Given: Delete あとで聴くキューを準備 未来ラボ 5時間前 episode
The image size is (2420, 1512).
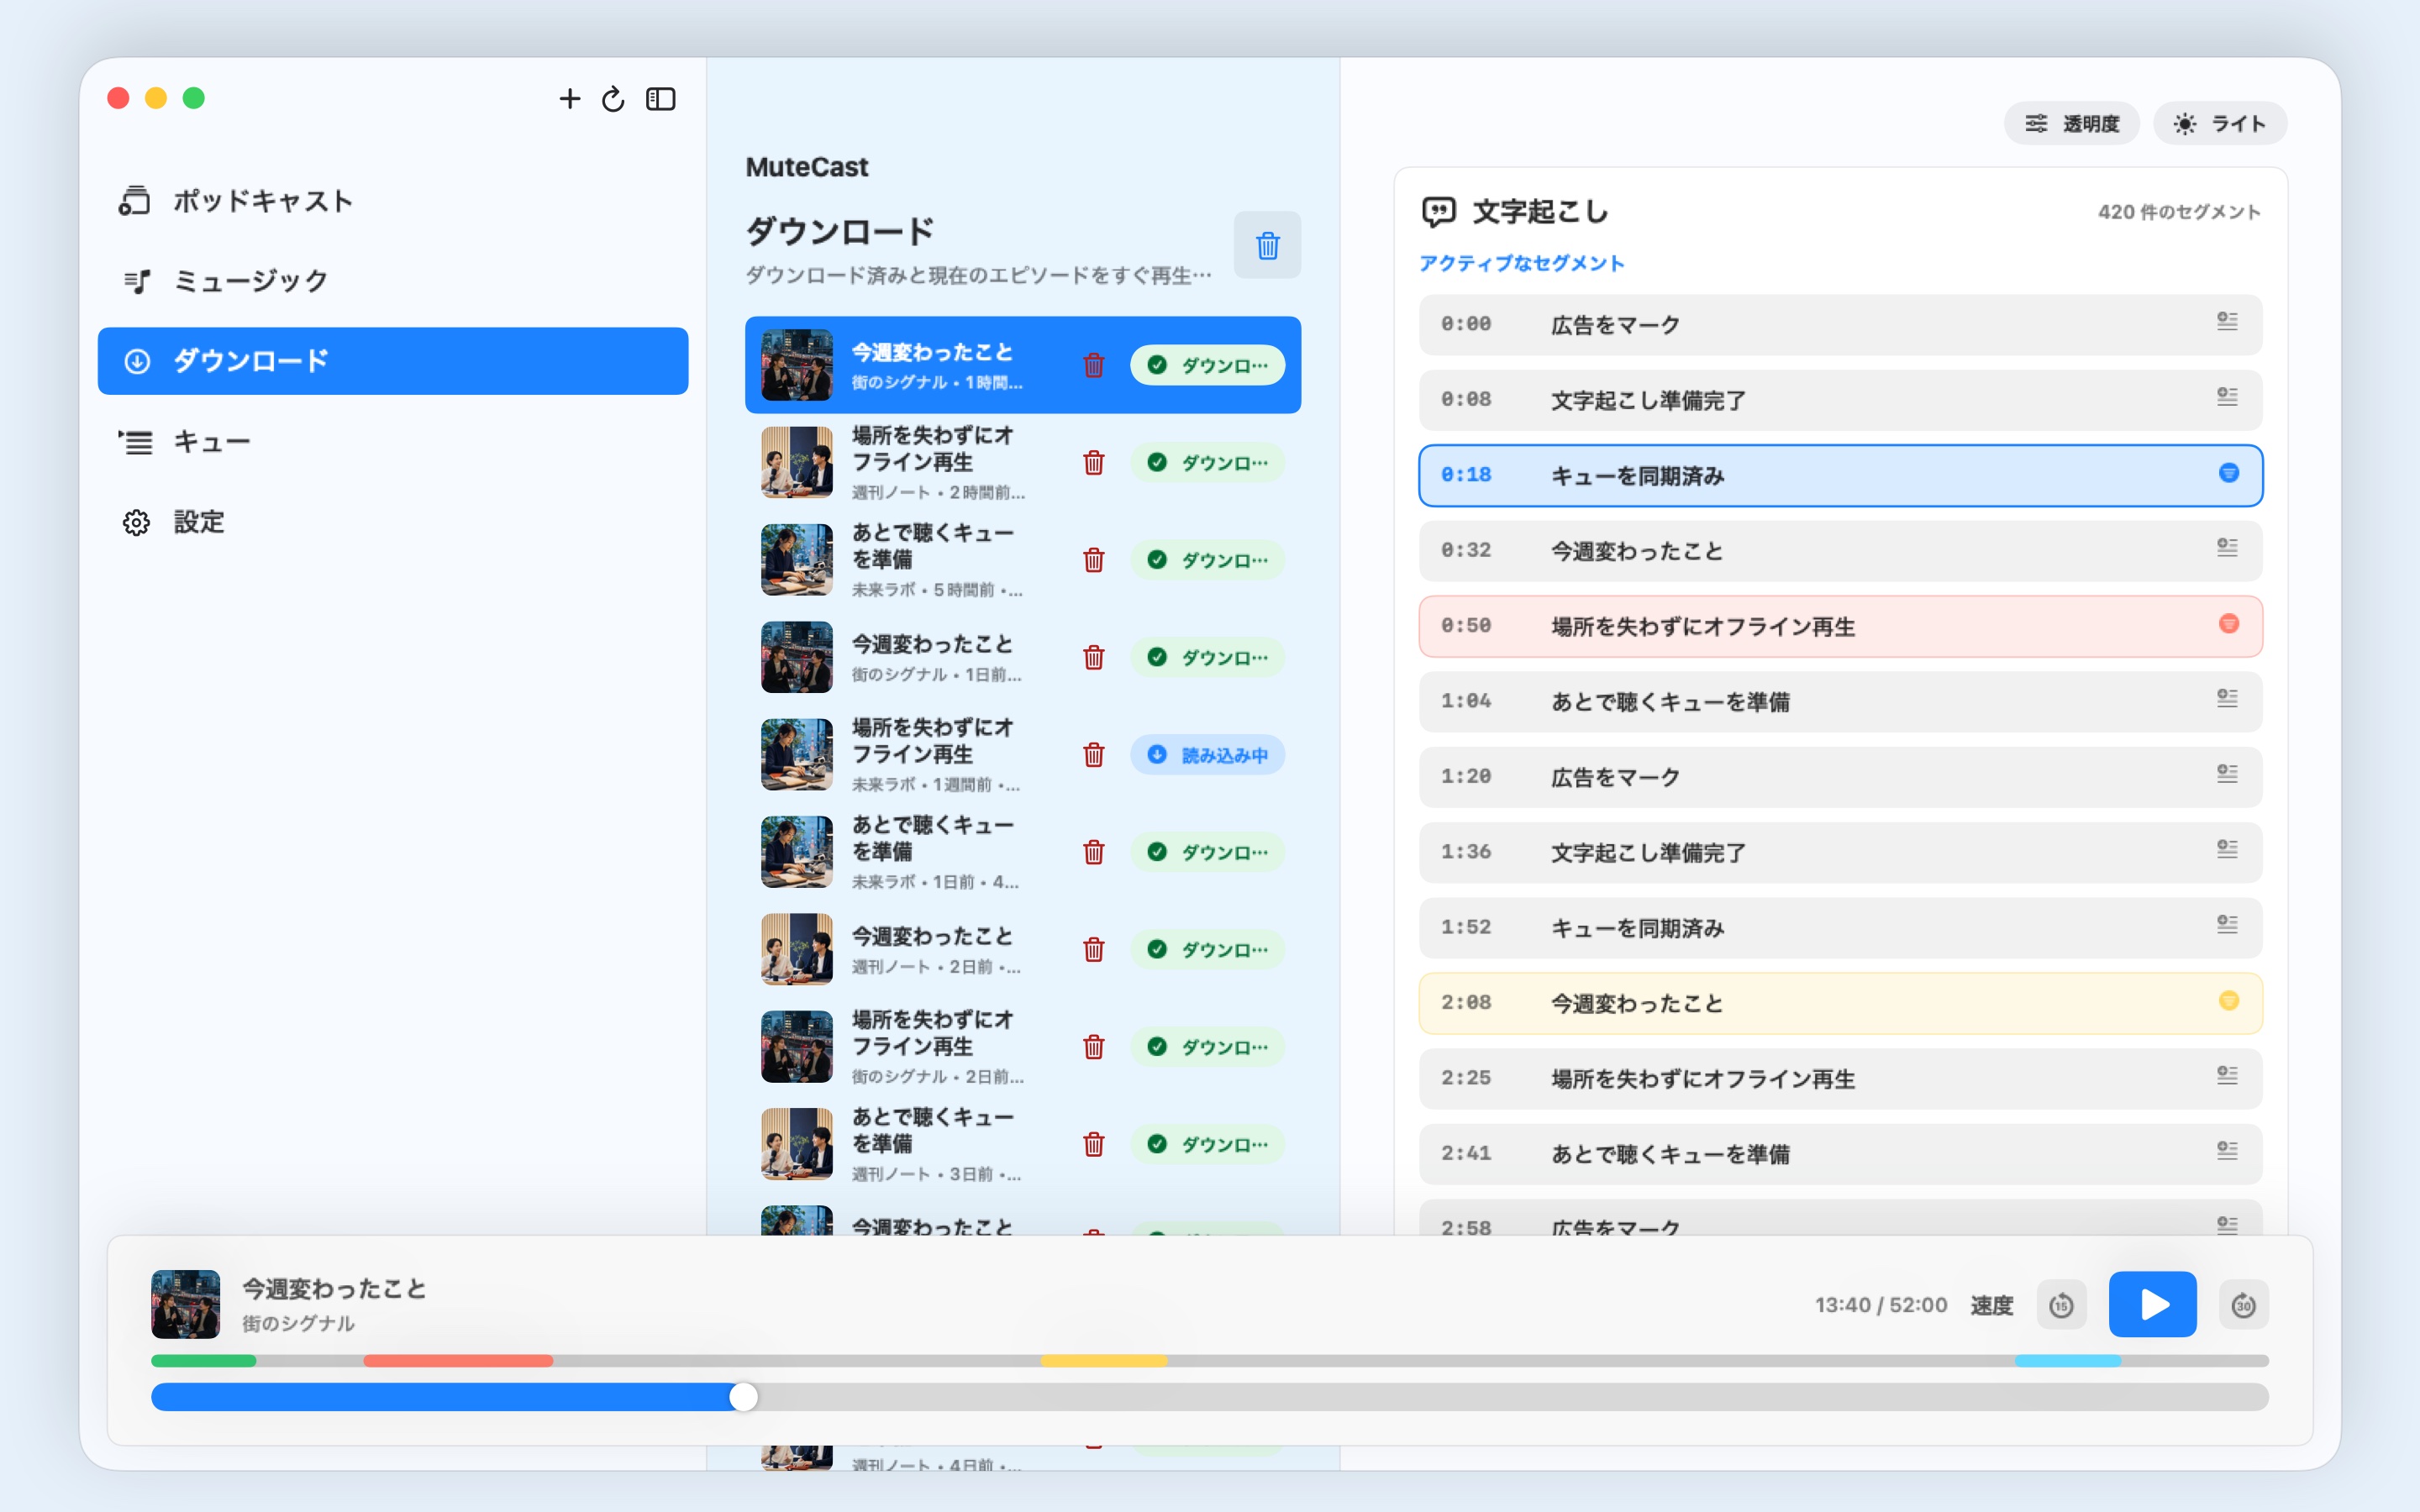Looking at the screenshot, I should coord(1094,560).
